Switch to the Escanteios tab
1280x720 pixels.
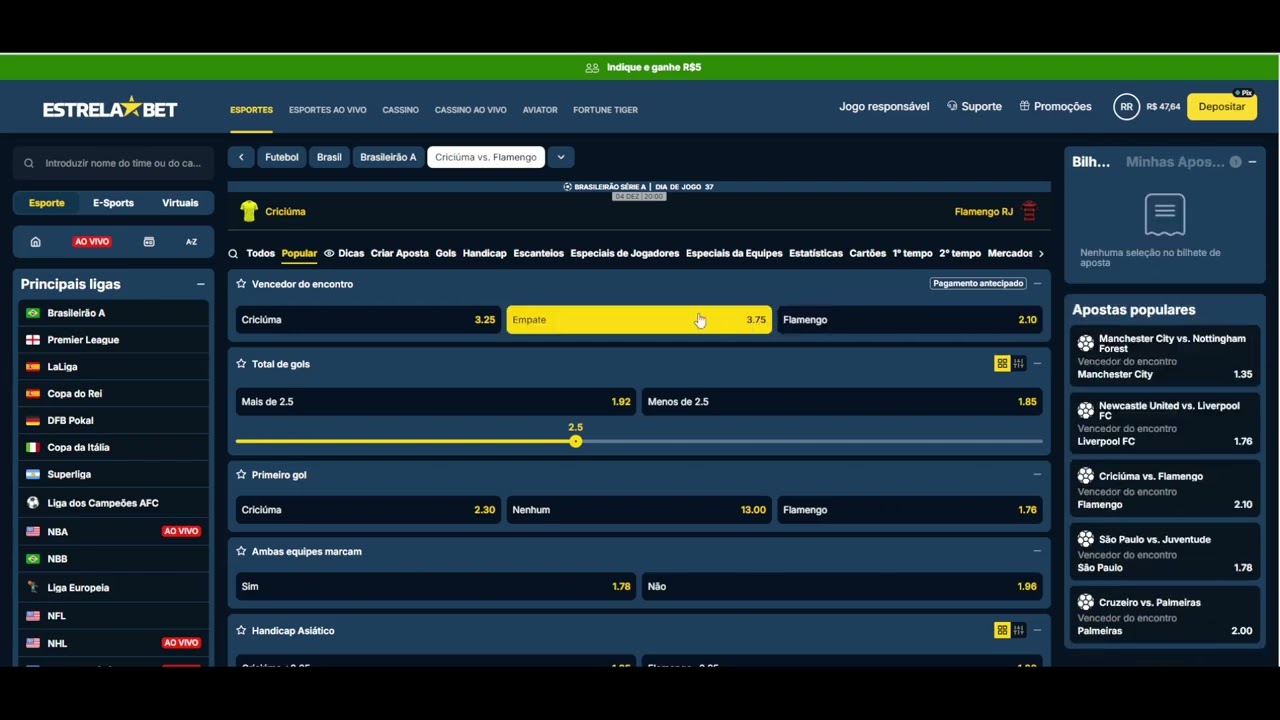point(538,254)
